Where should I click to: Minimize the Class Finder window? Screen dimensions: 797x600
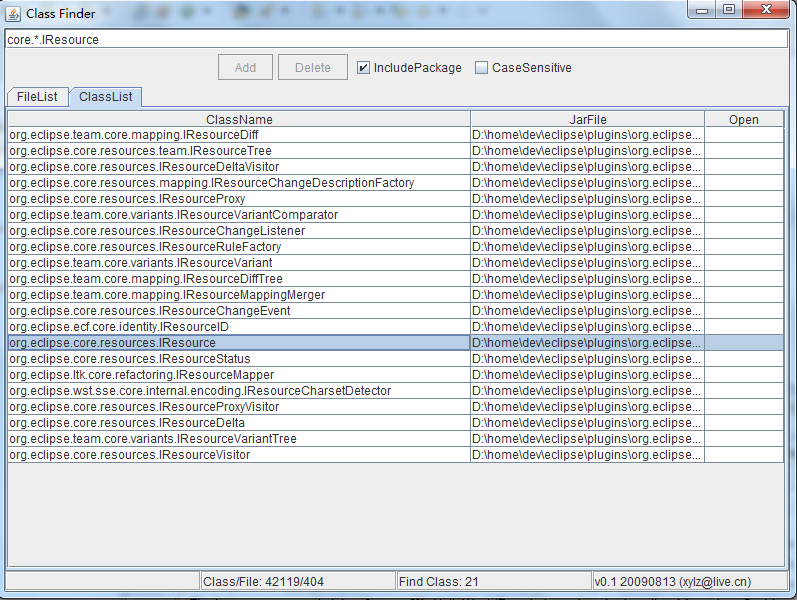pyautogui.click(x=702, y=9)
